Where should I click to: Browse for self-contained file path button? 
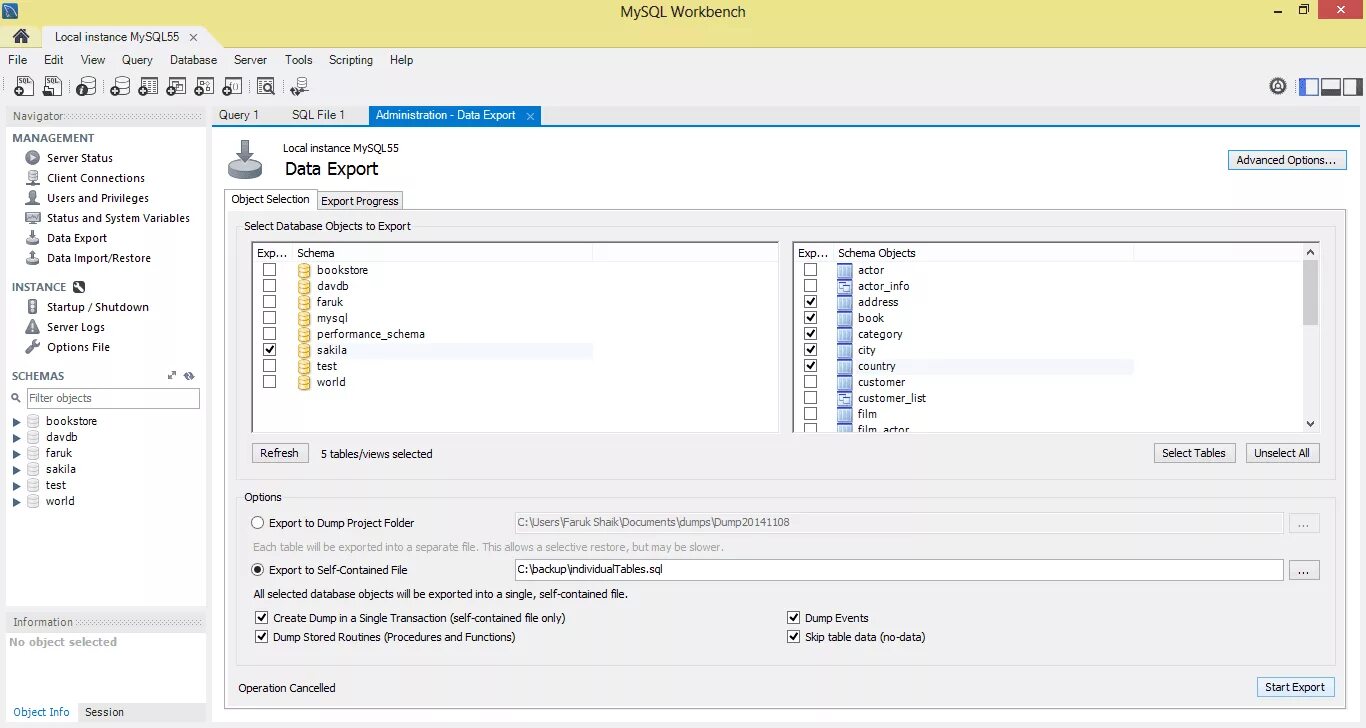1304,570
